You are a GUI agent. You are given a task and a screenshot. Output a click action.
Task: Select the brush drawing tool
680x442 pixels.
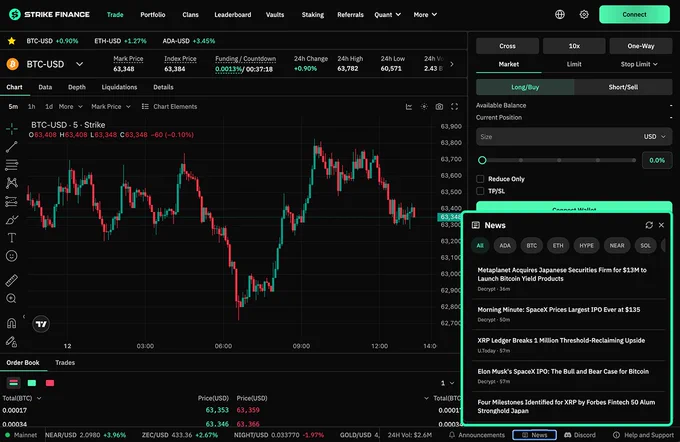[x=12, y=219]
